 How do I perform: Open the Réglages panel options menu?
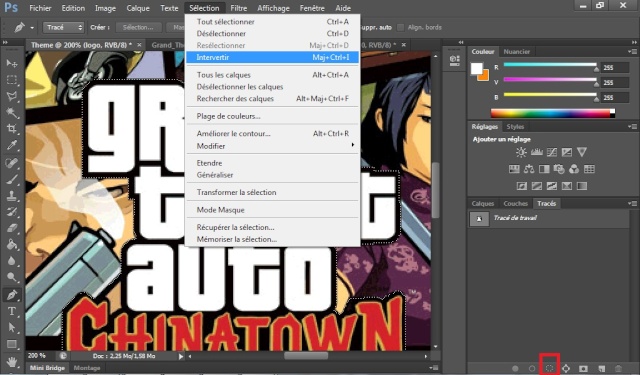[x=633, y=126]
